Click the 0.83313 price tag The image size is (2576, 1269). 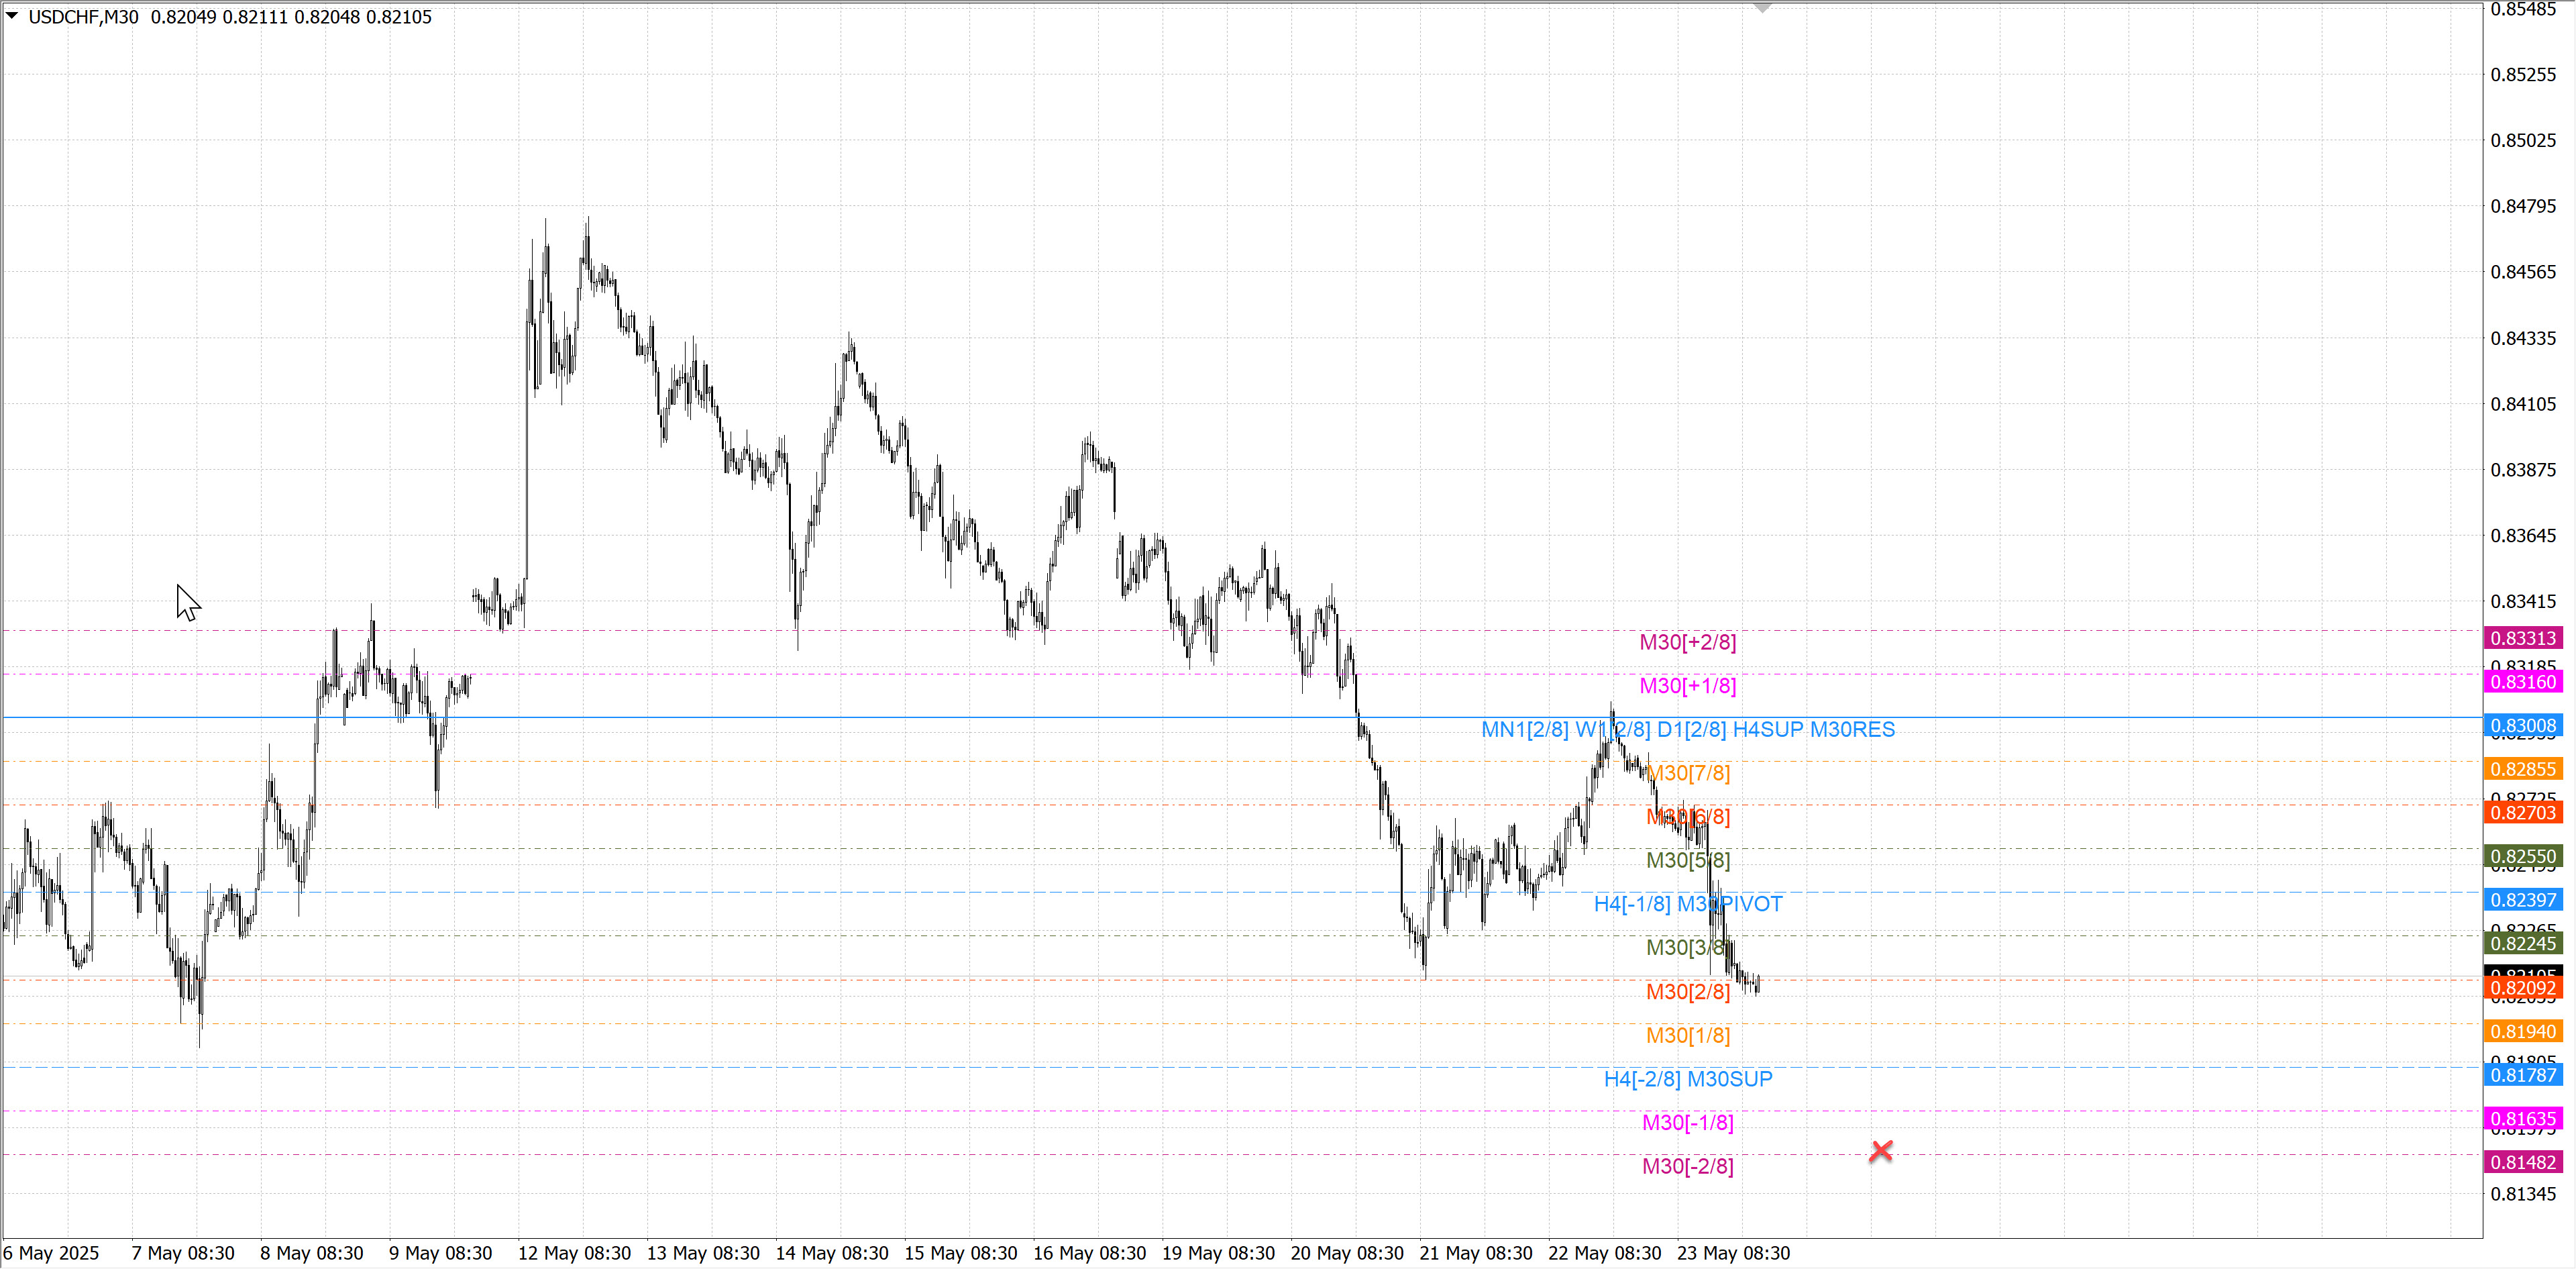pyautogui.click(x=2522, y=638)
